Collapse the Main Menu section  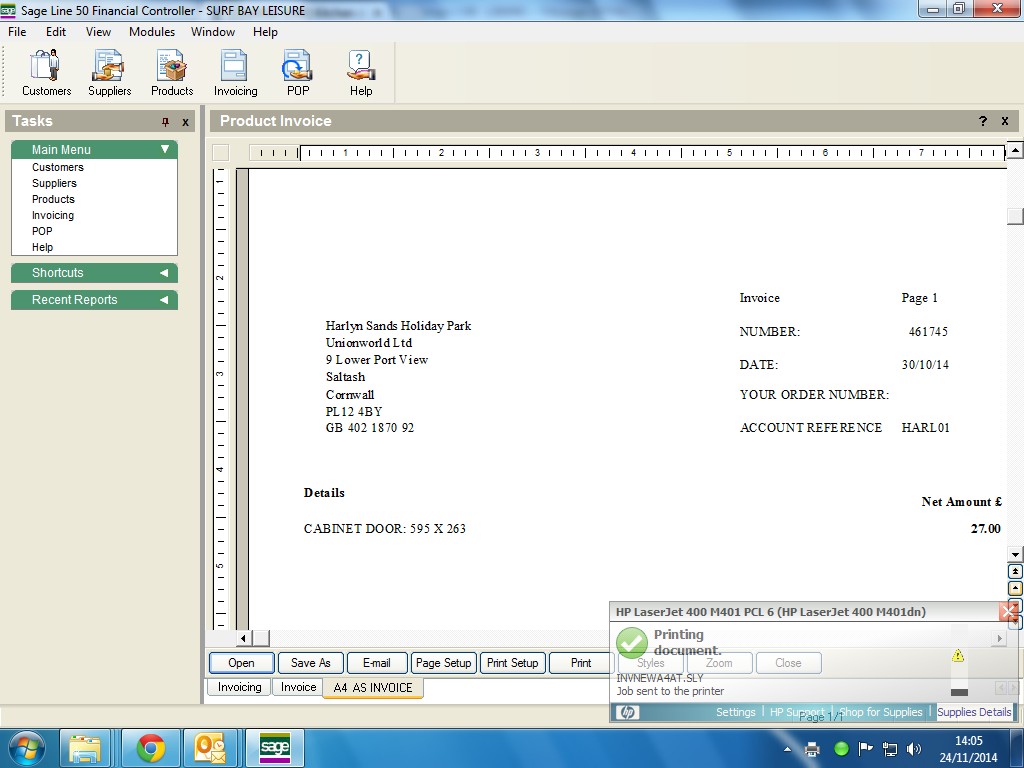click(165, 149)
